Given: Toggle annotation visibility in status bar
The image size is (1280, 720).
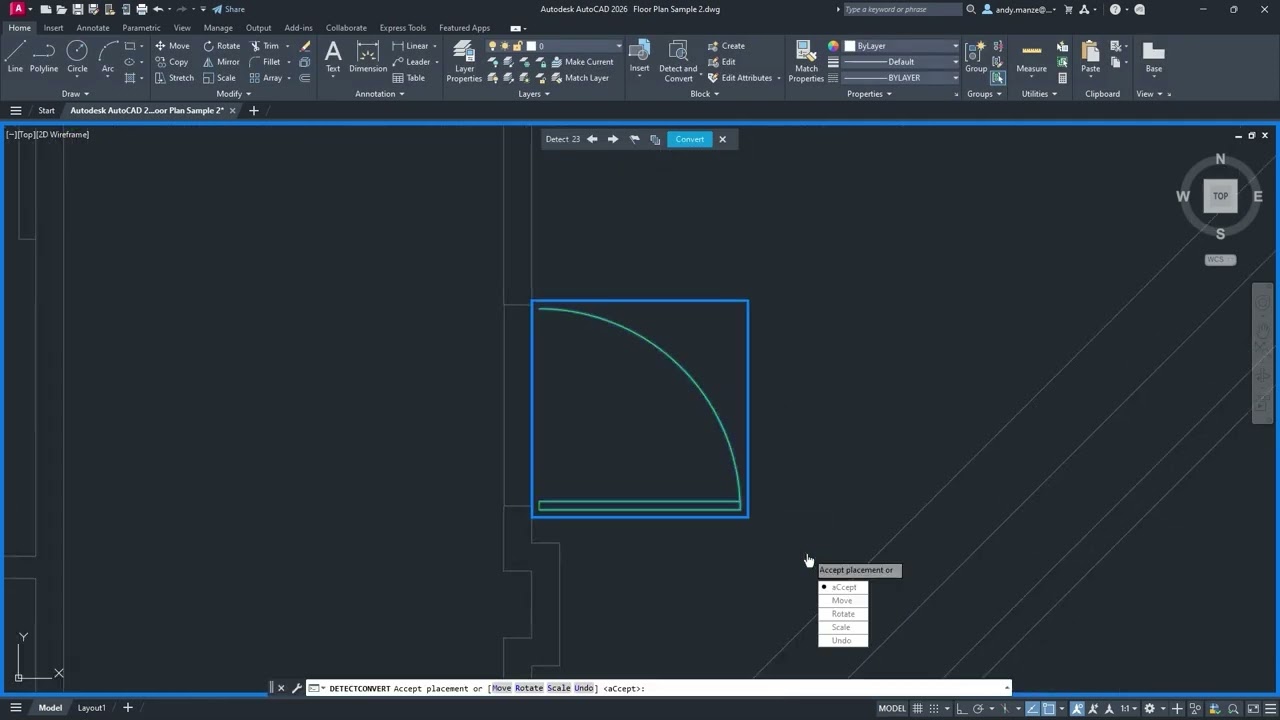Looking at the screenshot, I should pyautogui.click(x=1079, y=708).
